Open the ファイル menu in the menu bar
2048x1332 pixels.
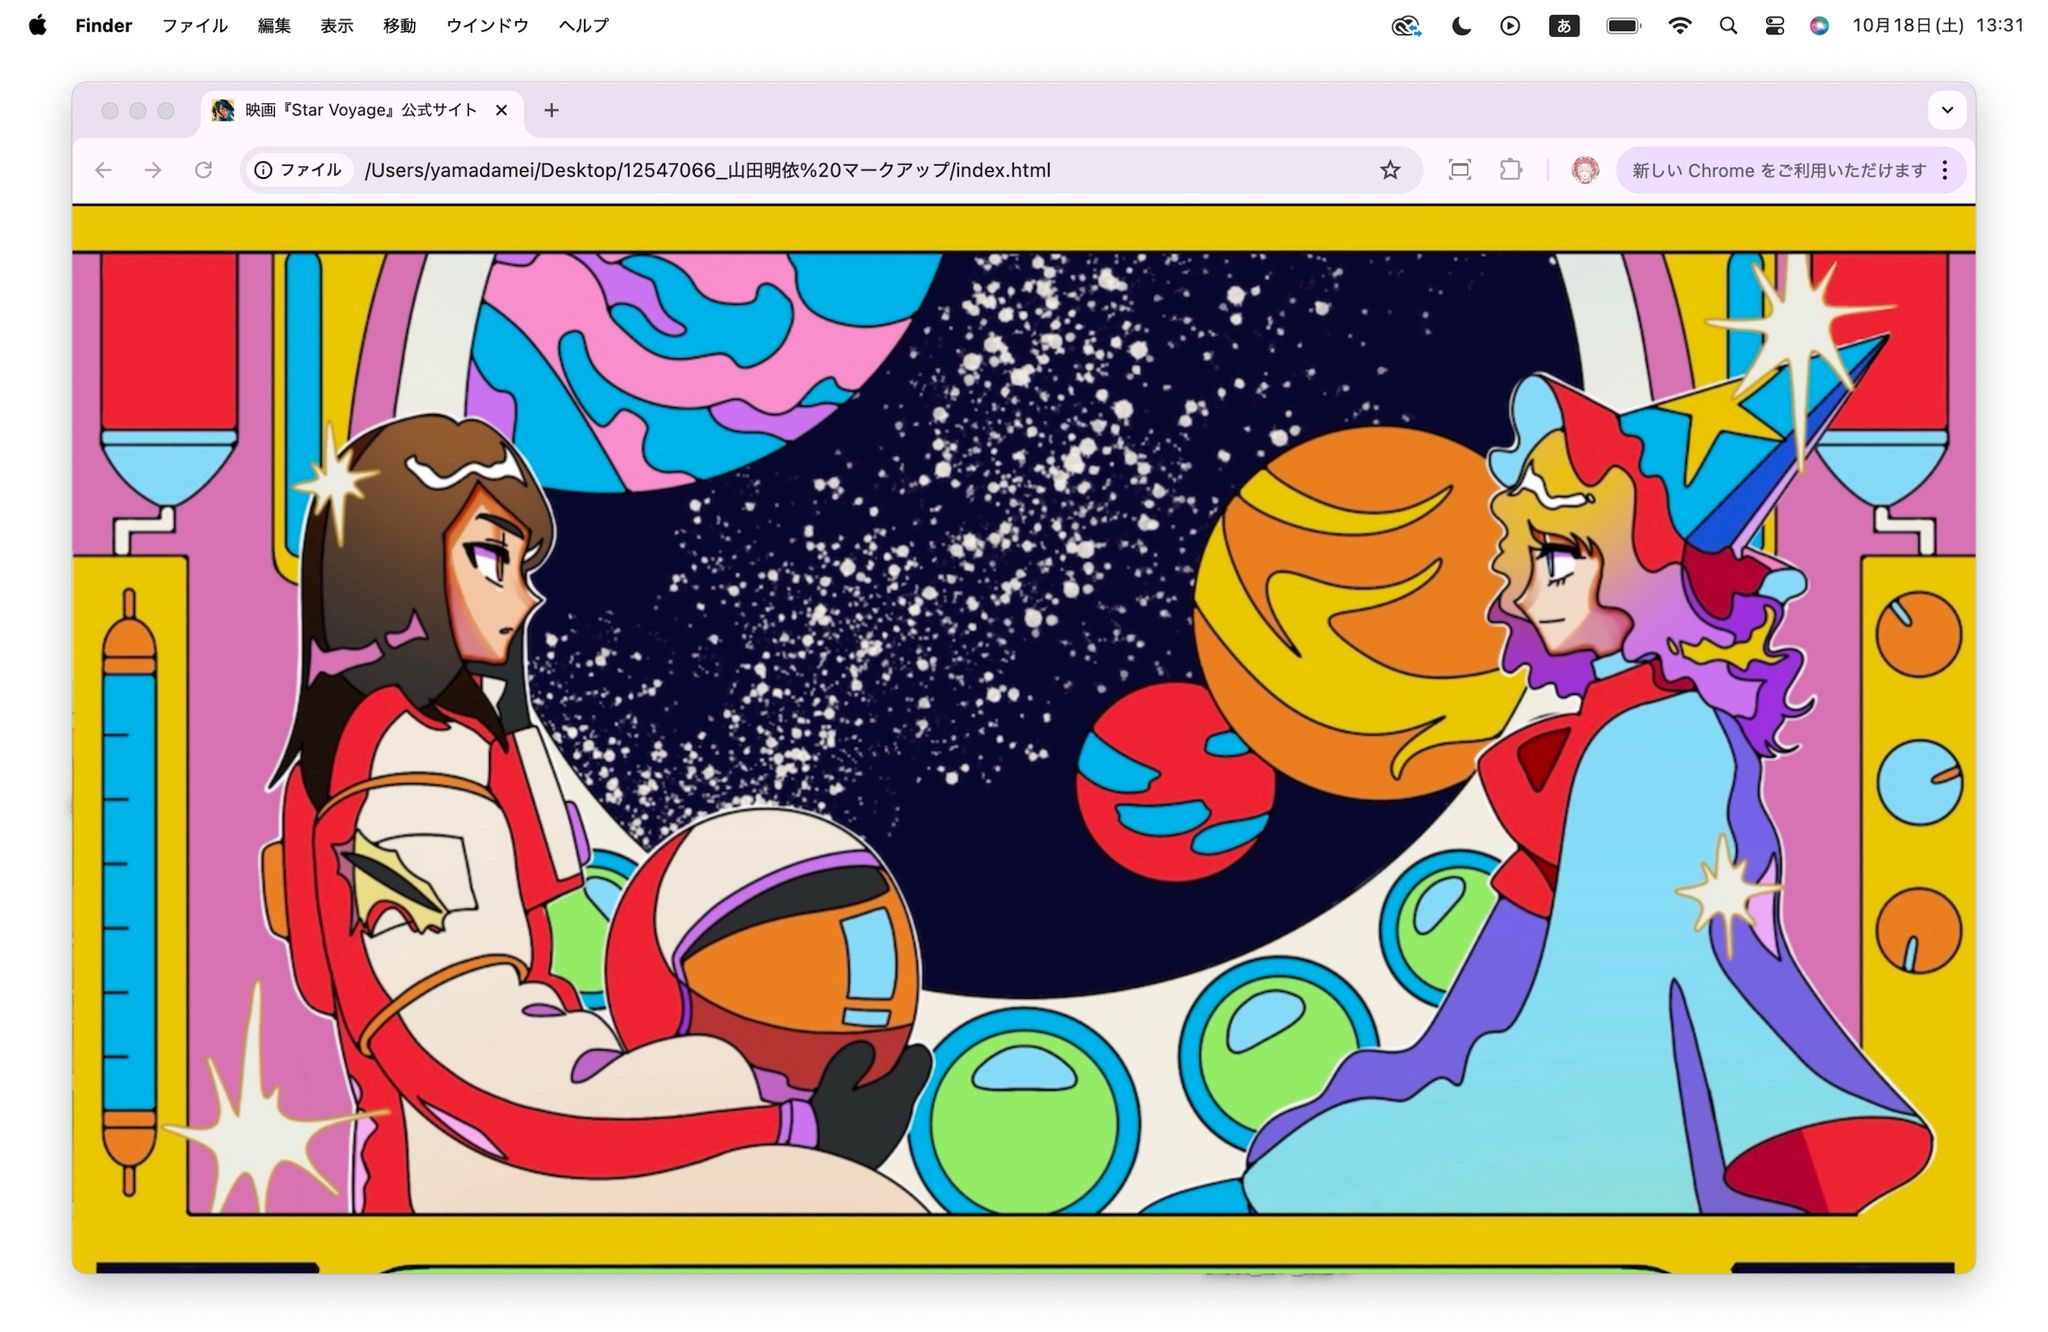(x=195, y=25)
